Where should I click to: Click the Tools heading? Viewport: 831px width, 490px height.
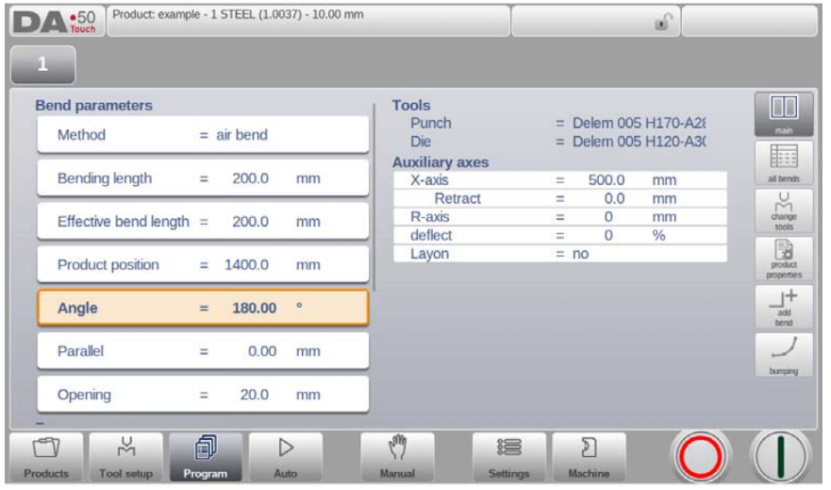(411, 105)
